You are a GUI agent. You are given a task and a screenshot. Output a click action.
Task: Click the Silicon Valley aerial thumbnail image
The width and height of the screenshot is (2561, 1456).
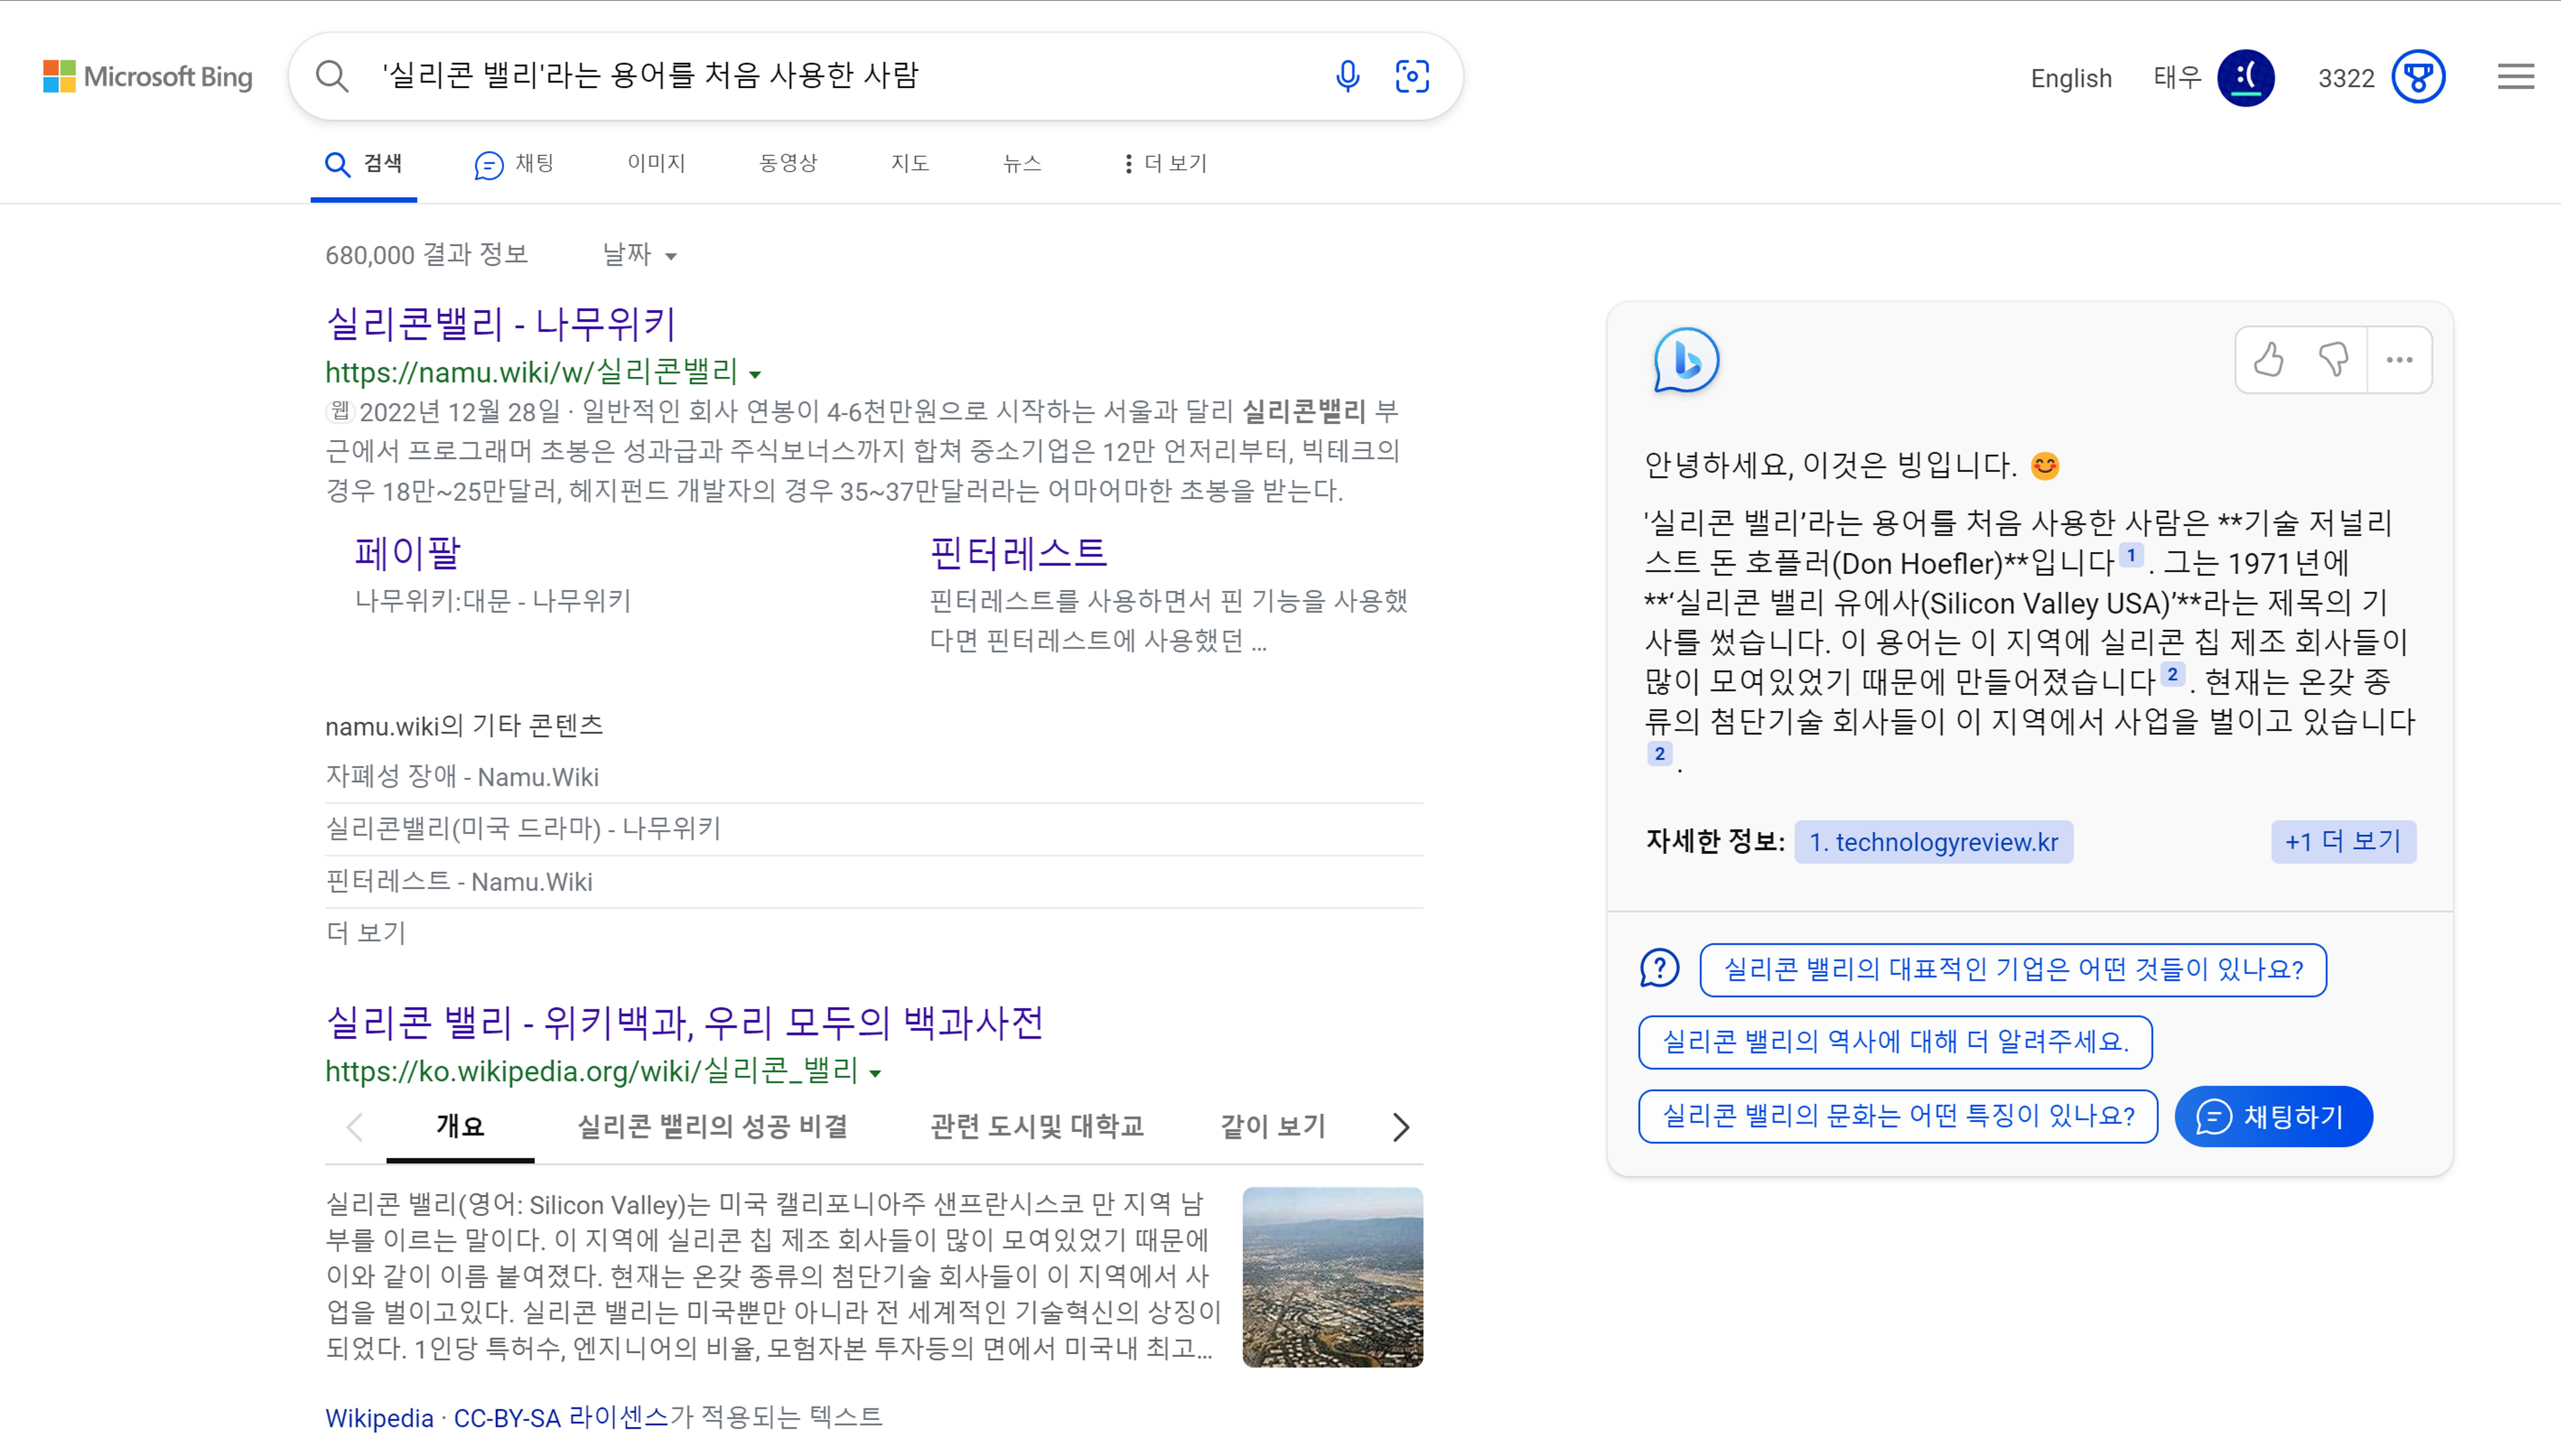coord(1332,1276)
